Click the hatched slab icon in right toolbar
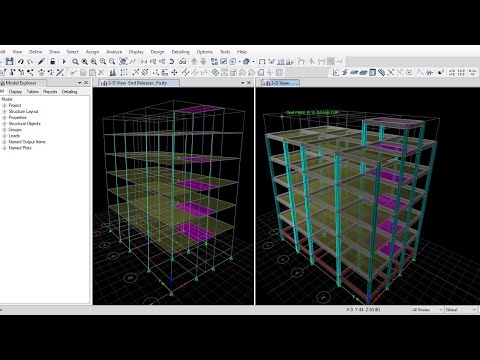This screenshot has height=360, width=480. point(381,72)
